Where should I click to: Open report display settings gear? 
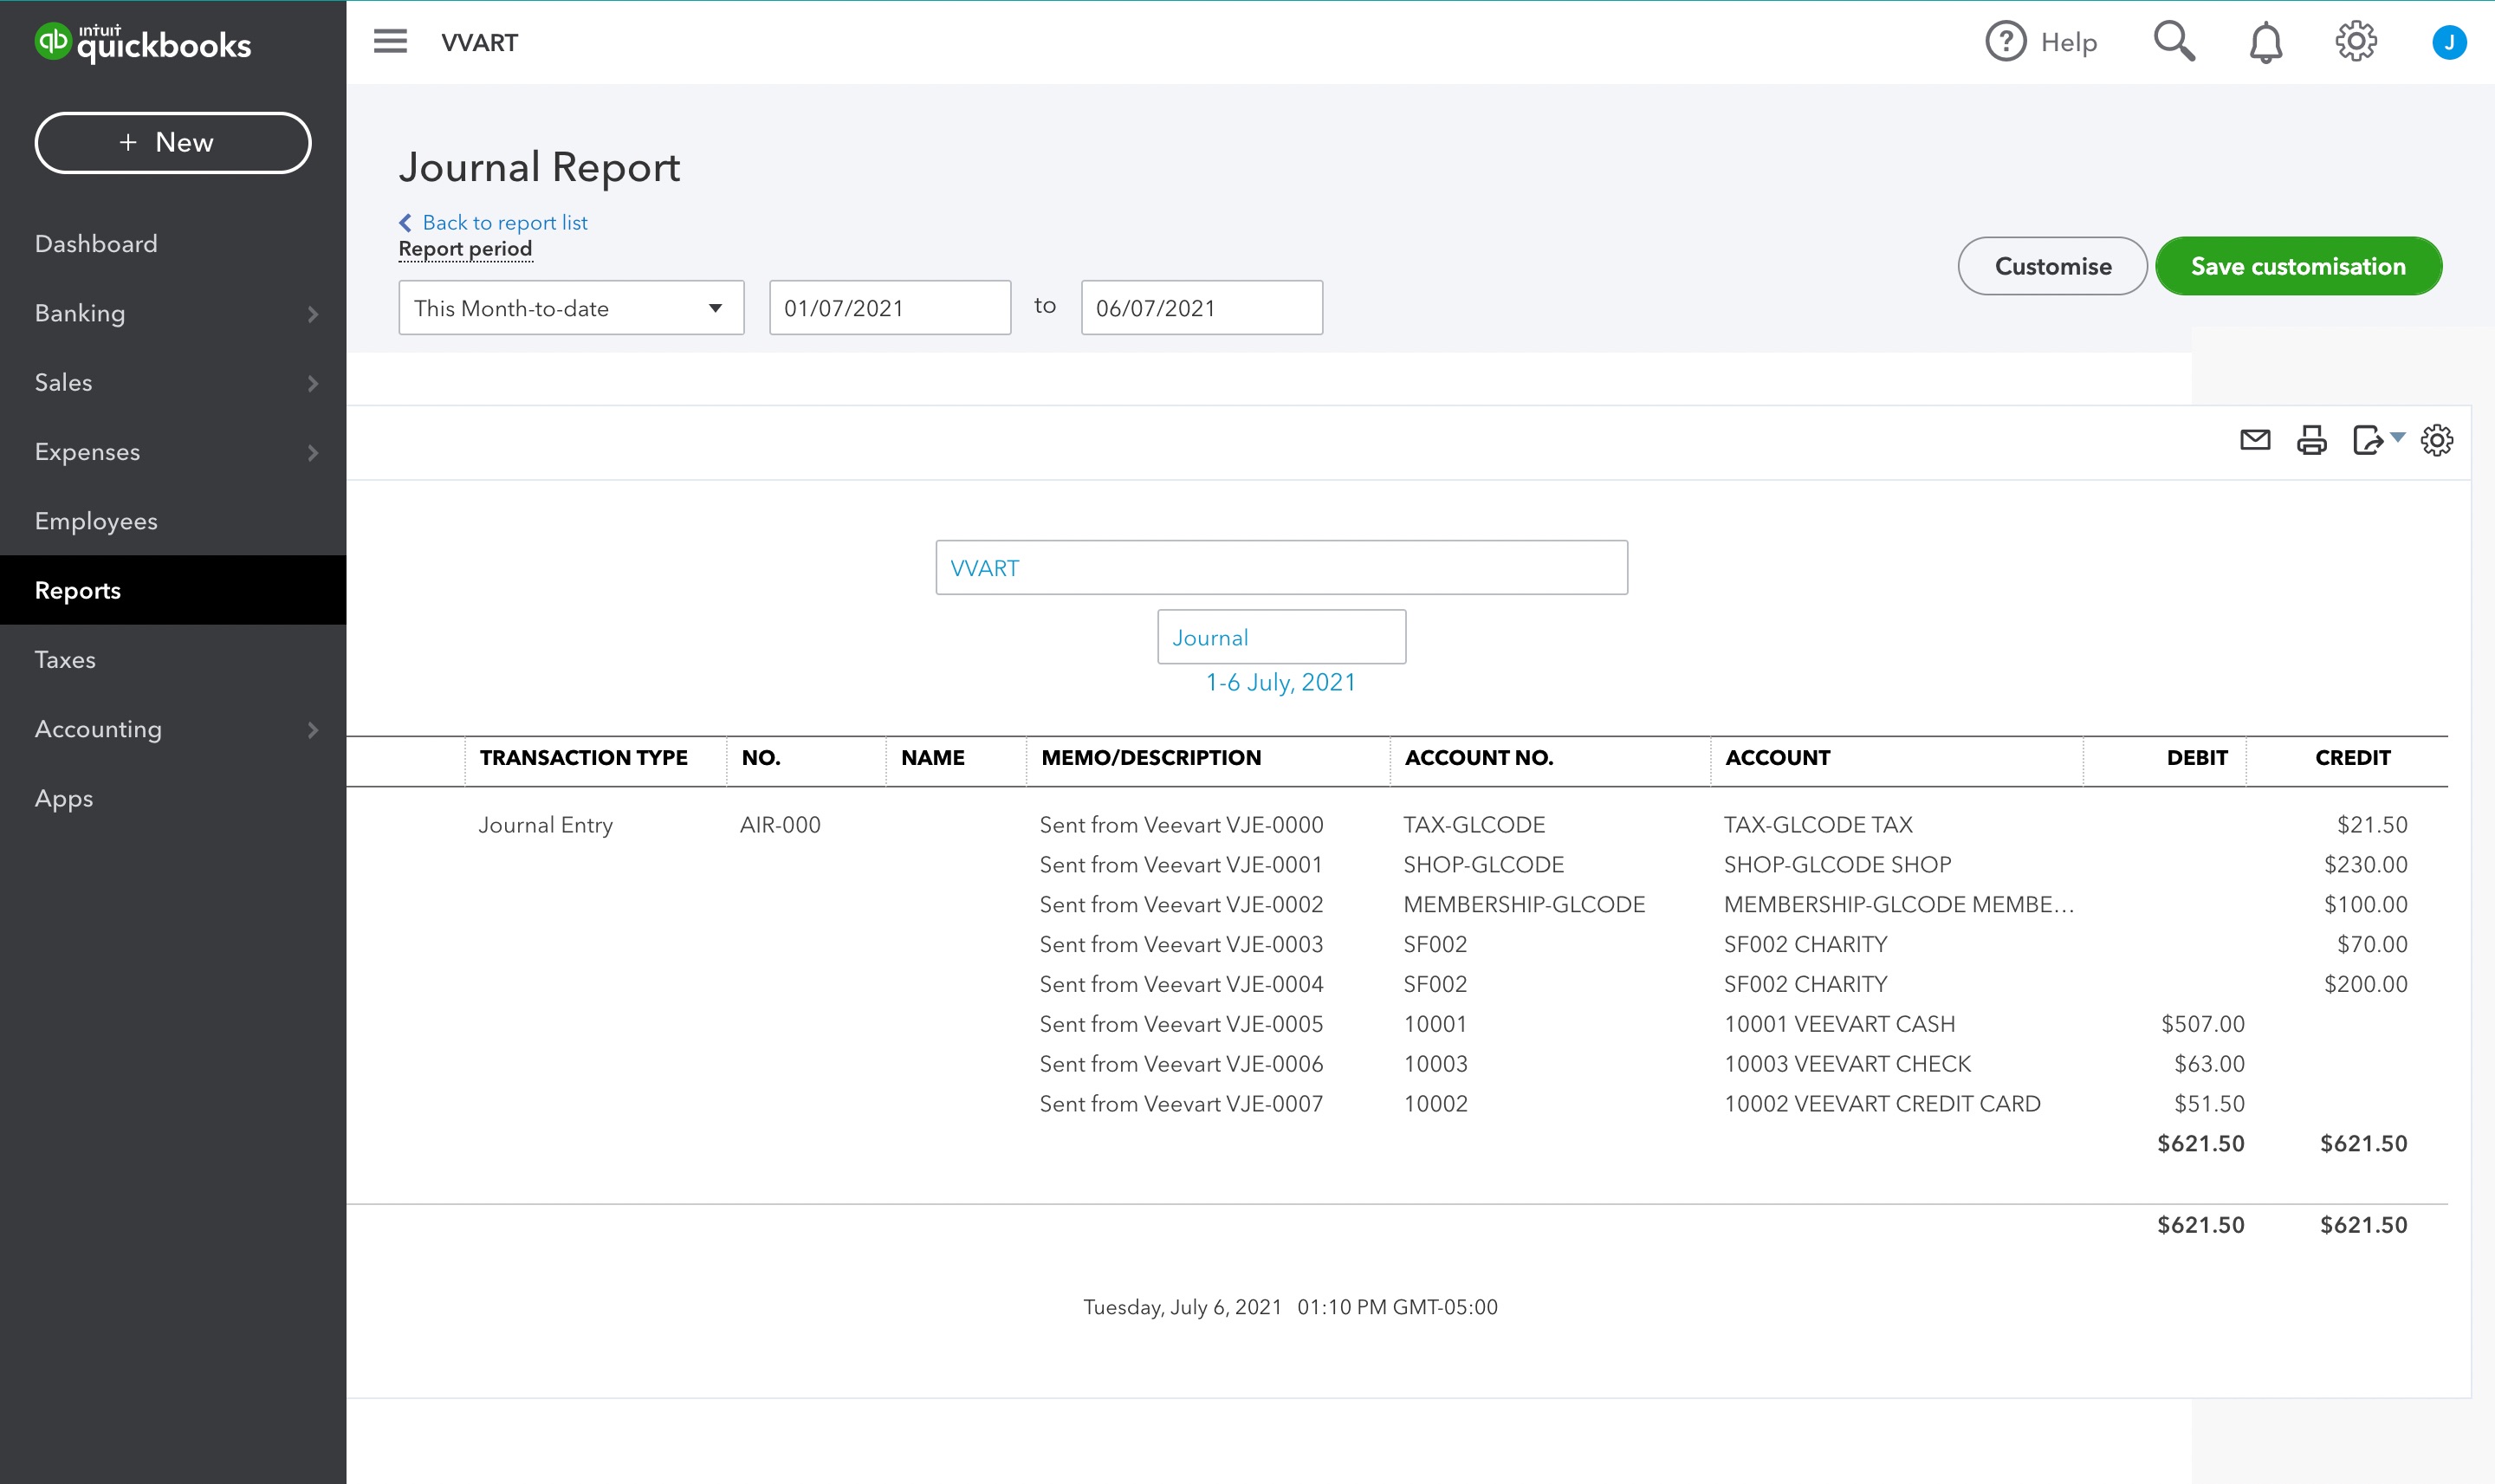2438,440
